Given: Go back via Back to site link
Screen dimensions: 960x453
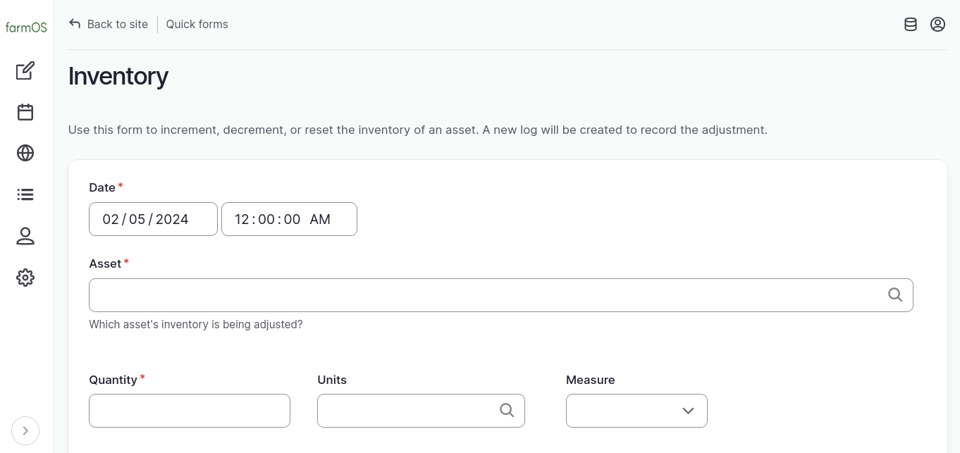Looking at the screenshot, I should point(108,24).
